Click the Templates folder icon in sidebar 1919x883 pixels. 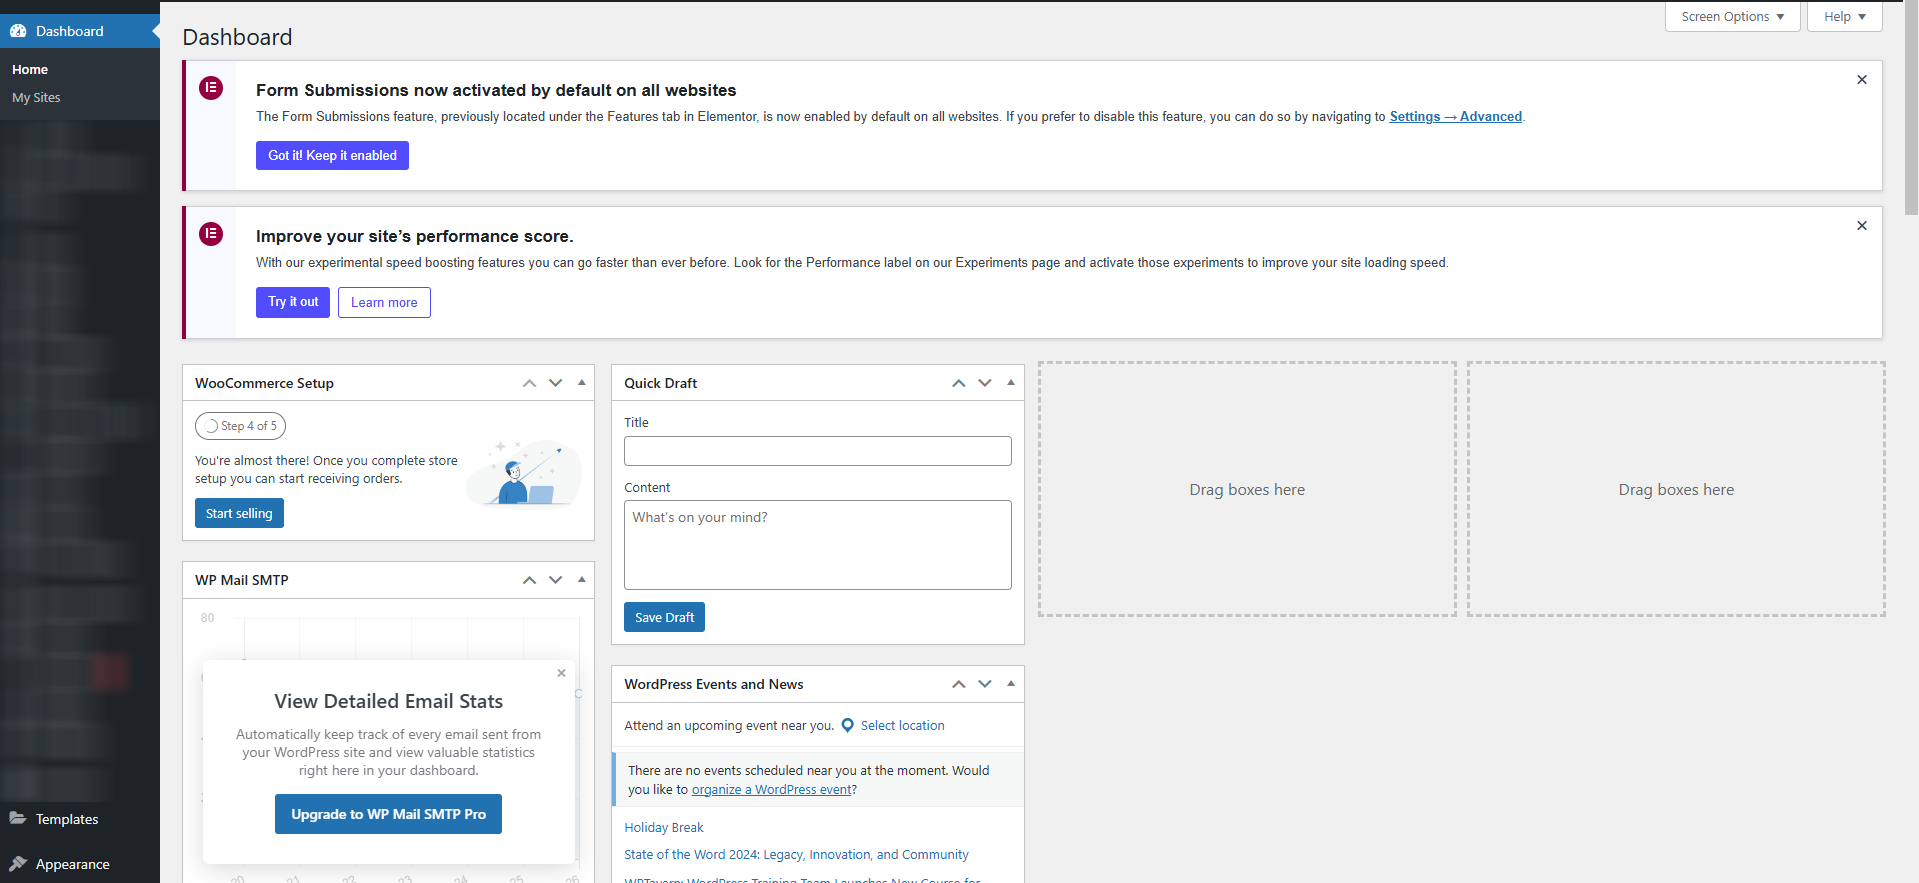point(18,818)
